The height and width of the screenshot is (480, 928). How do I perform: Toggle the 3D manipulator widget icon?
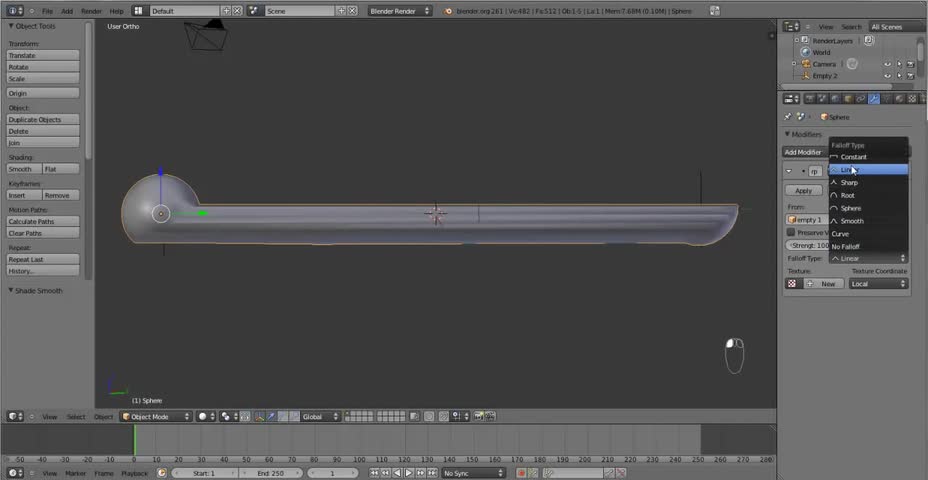pyautogui.click(x=260, y=417)
